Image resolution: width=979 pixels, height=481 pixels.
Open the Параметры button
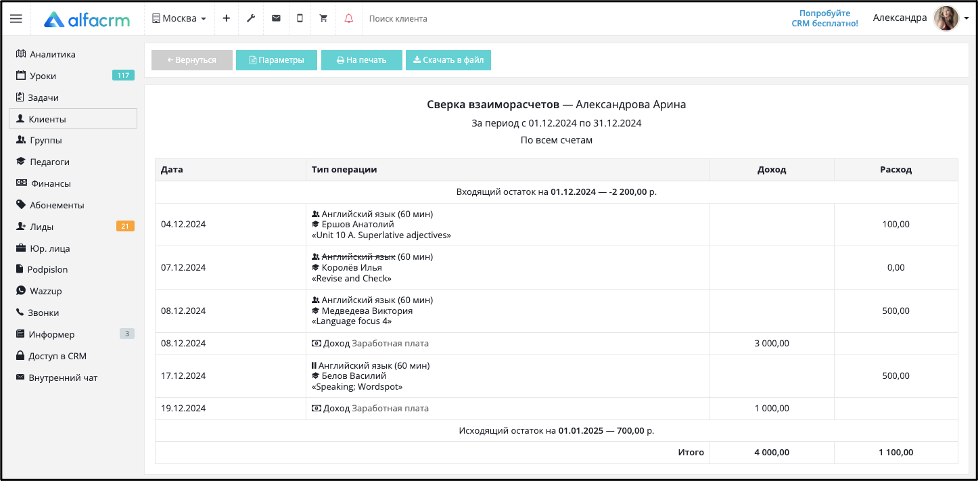[x=277, y=60]
